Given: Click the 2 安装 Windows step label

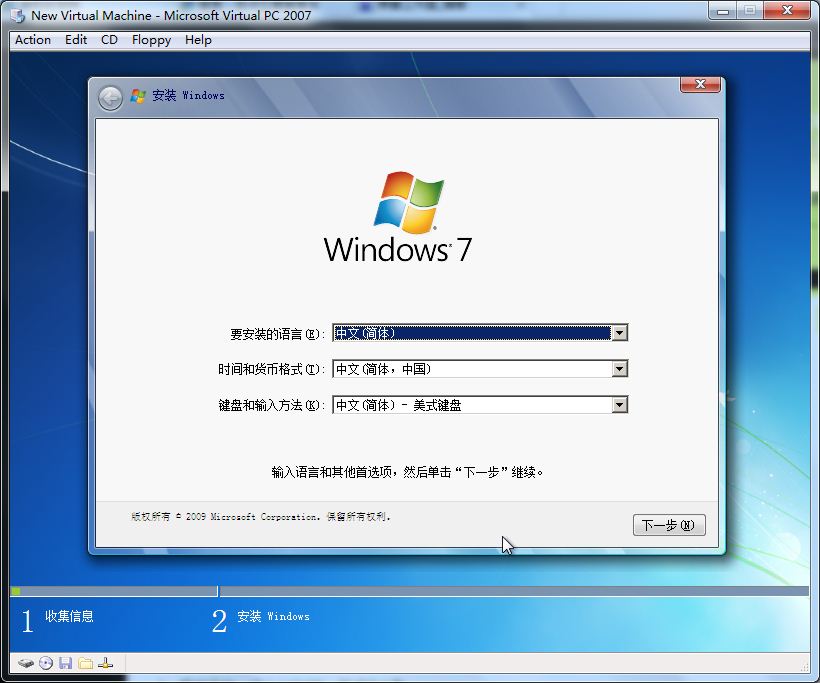Looking at the screenshot, I should click(260, 617).
